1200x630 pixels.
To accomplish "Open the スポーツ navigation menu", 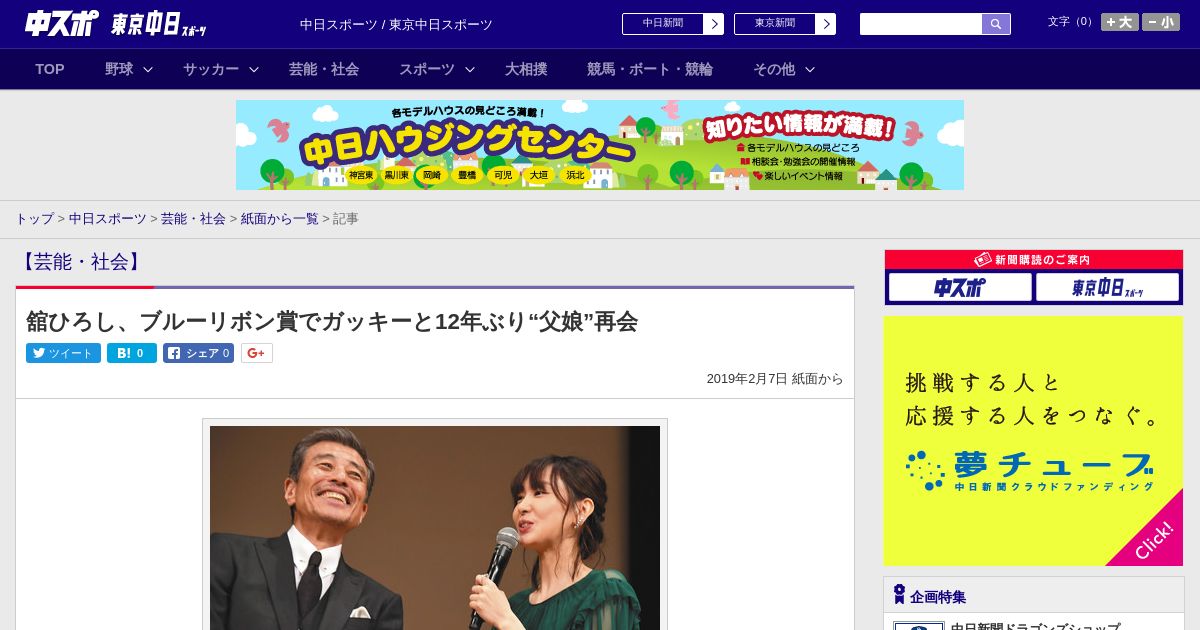I will tap(427, 69).
